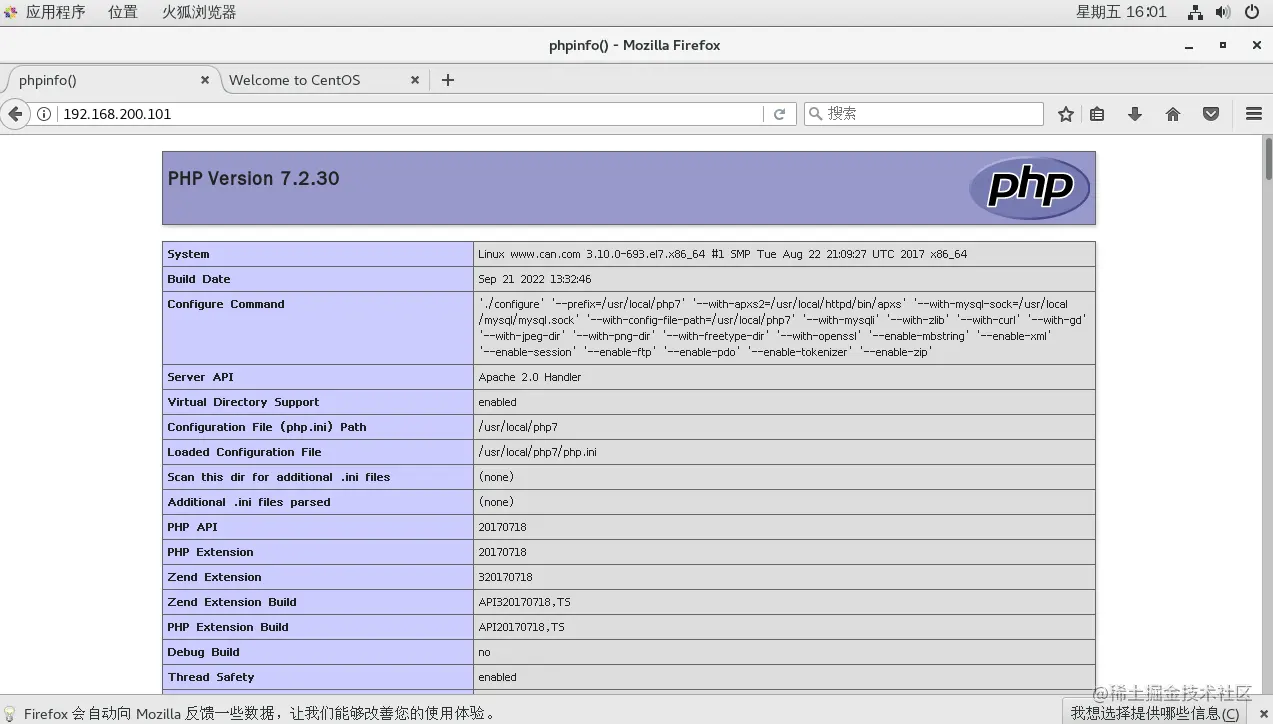Select Zend Extension Build label
Screen dimensions: 1273x724
point(232,602)
